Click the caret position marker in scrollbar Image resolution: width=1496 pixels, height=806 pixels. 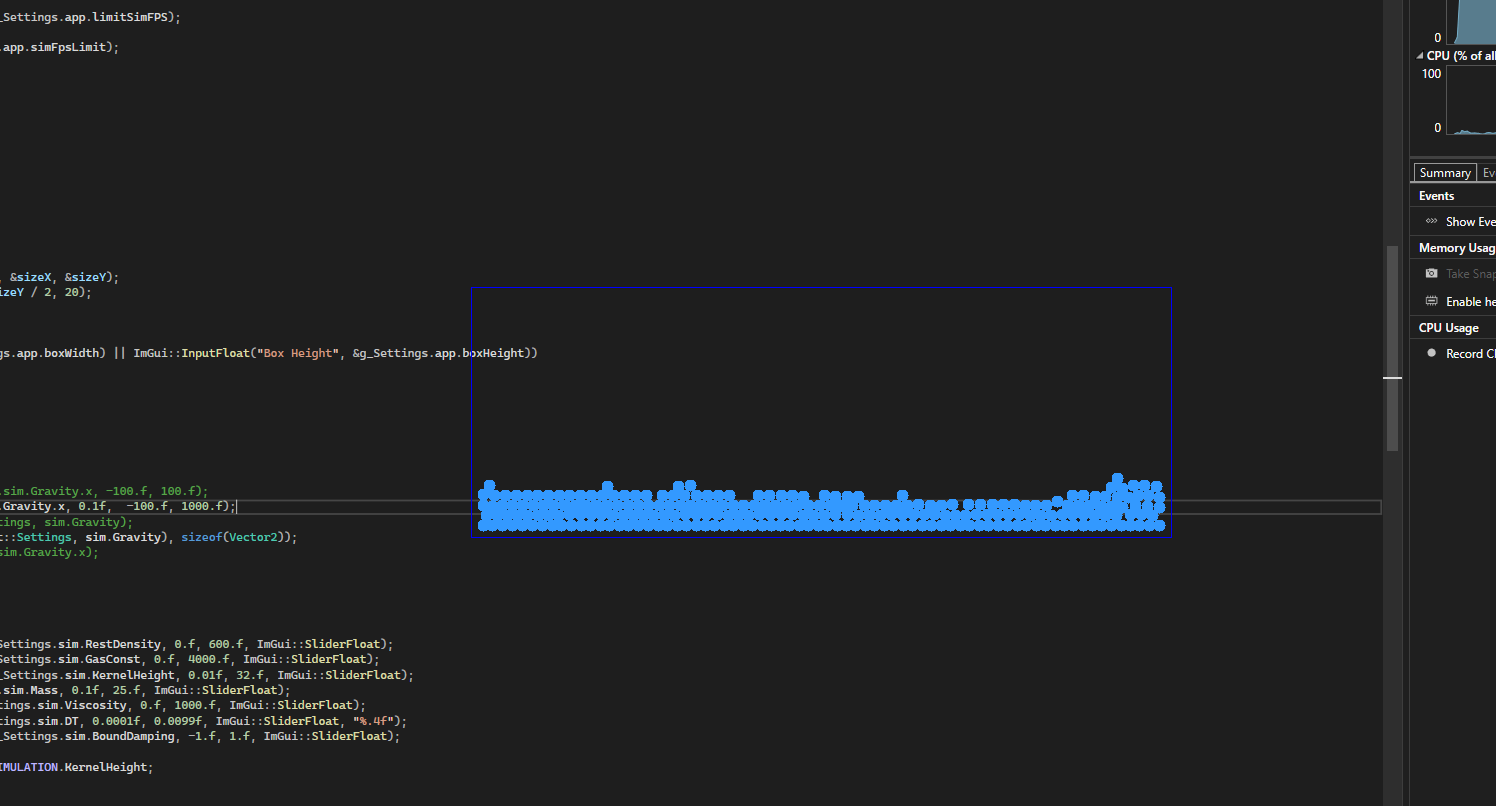click(1392, 378)
